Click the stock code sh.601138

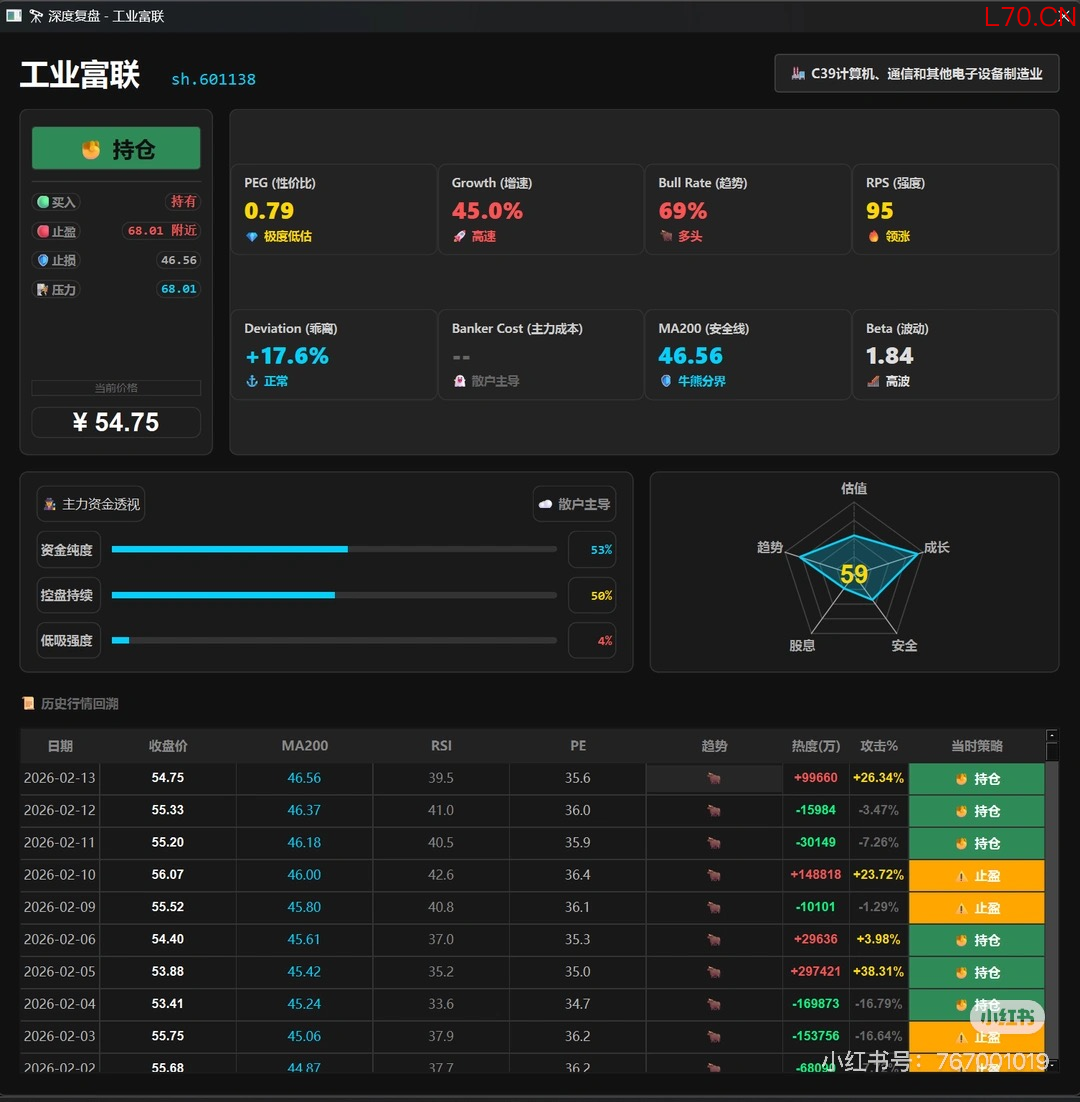click(x=213, y=79)
